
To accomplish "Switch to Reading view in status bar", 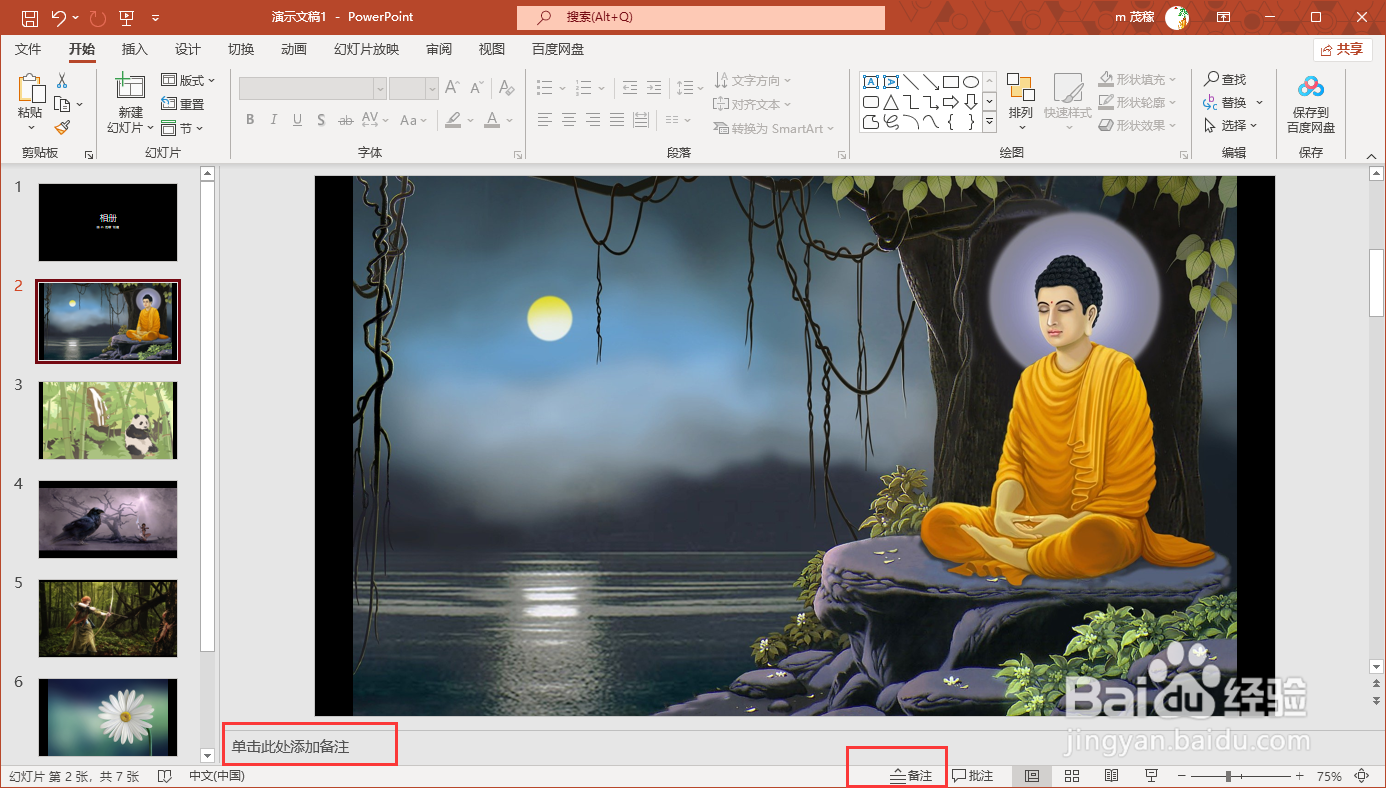I will click(1111, 775).
